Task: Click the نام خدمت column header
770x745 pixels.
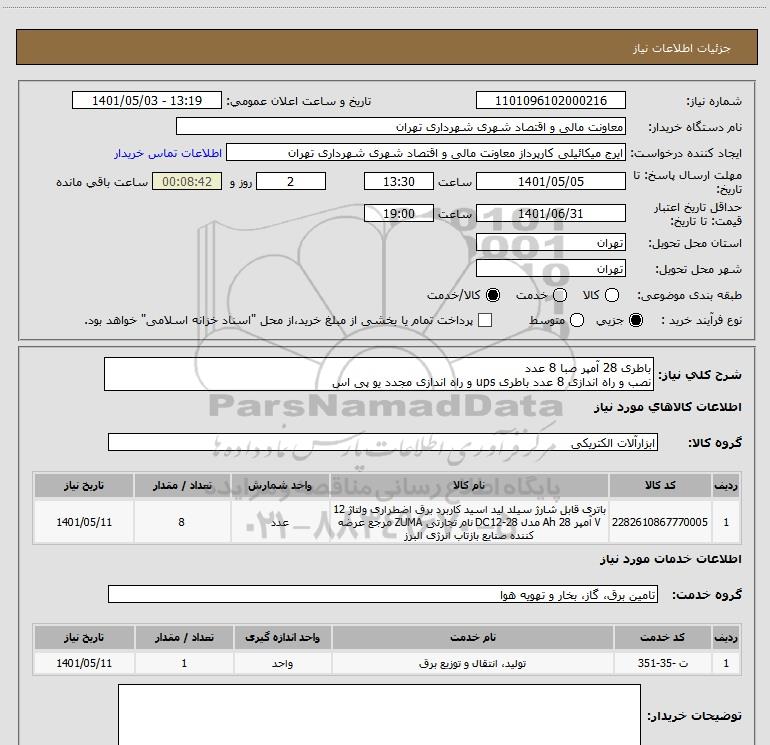Action: 472,637
